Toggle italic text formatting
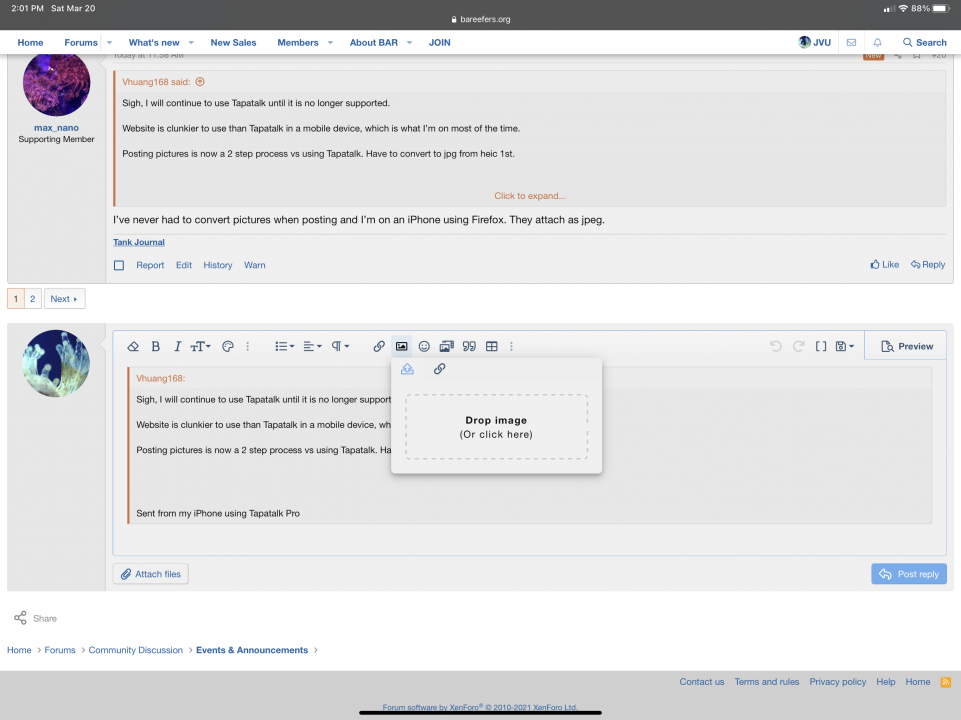 pos(177,347)
